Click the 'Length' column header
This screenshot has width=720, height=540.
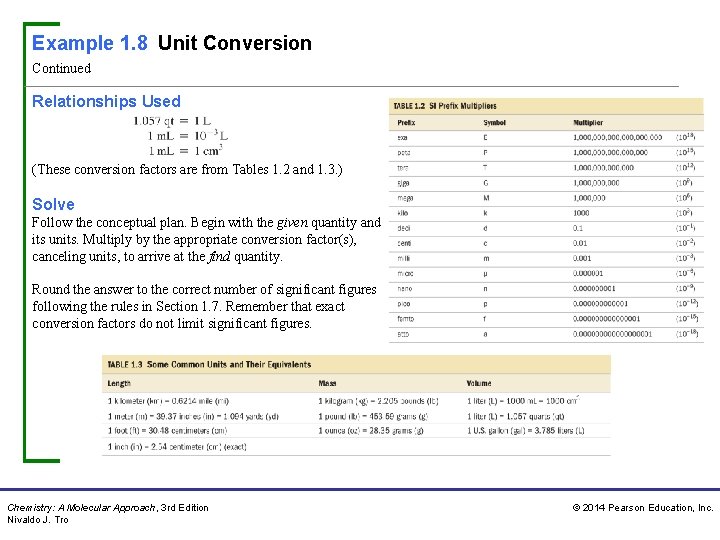[119, 383]
